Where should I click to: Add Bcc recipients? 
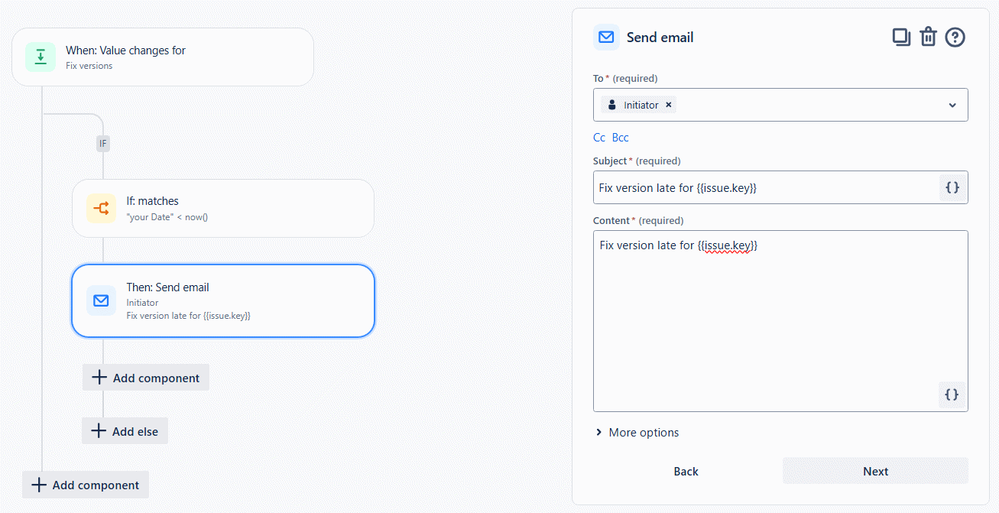620,138
